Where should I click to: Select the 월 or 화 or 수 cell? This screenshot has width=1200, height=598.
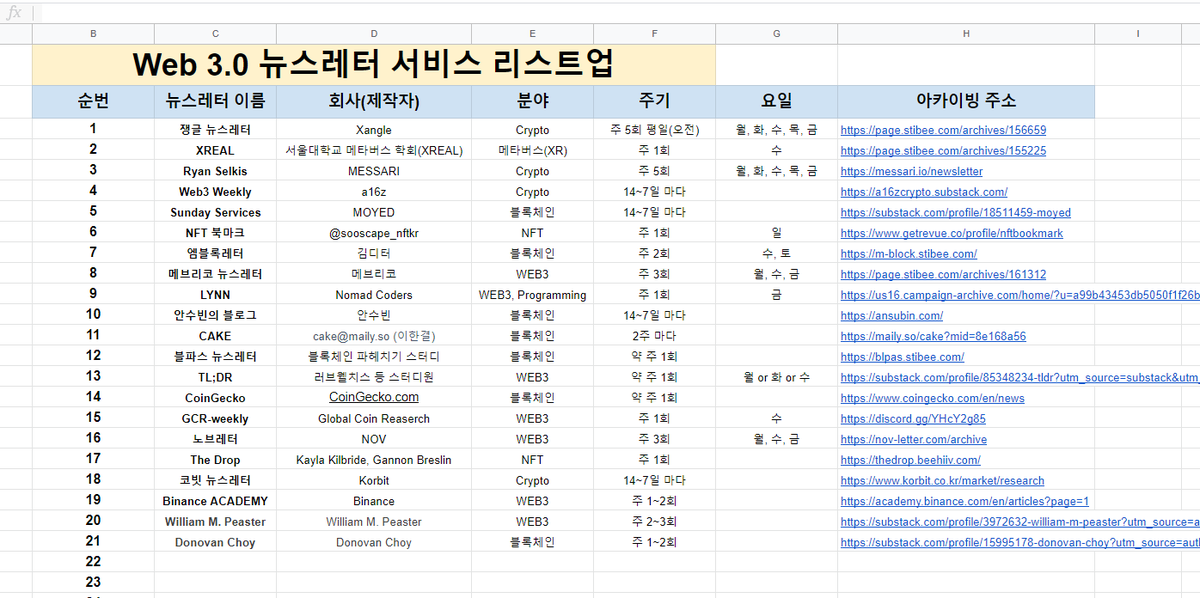[777, 377]
